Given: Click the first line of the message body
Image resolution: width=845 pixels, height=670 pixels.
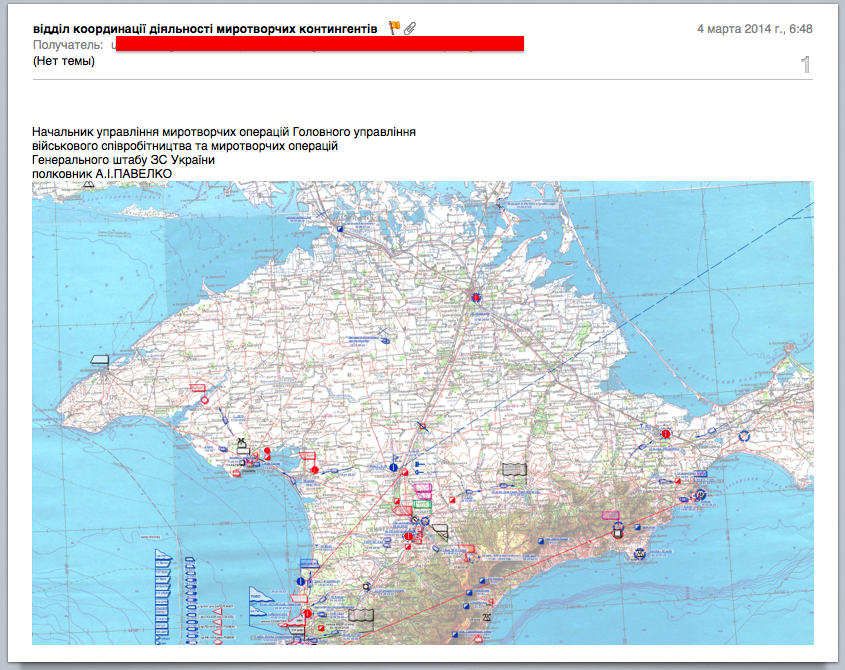Looking at the screenshot, I should pos(223,132).
